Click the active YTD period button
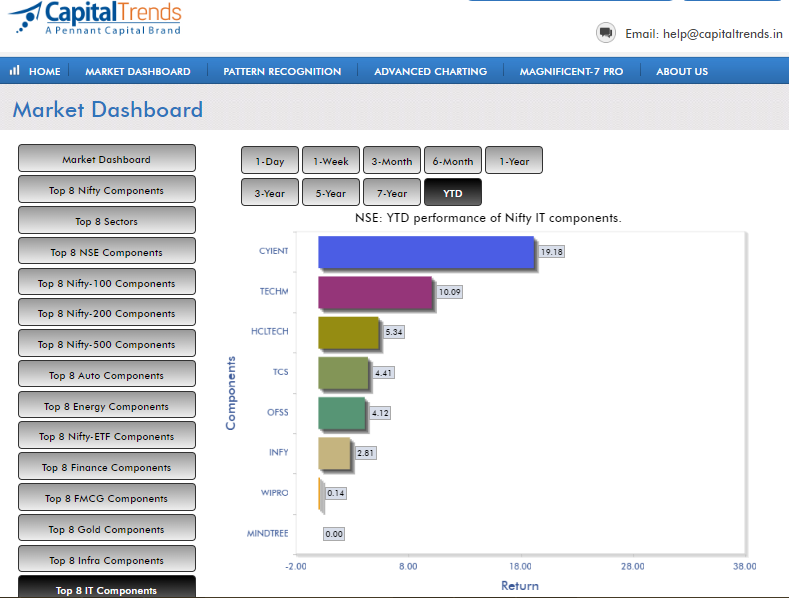Screen dimensions: 789x598 [453, 192]
